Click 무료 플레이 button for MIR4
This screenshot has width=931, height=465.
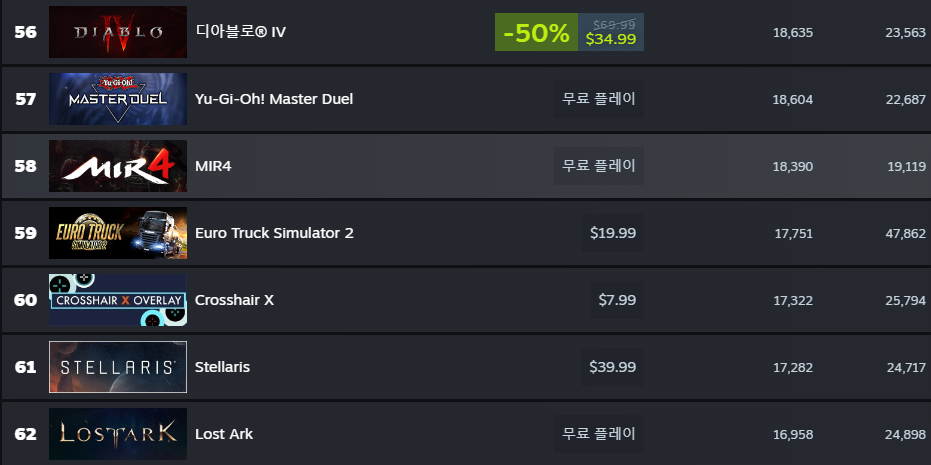599,166
